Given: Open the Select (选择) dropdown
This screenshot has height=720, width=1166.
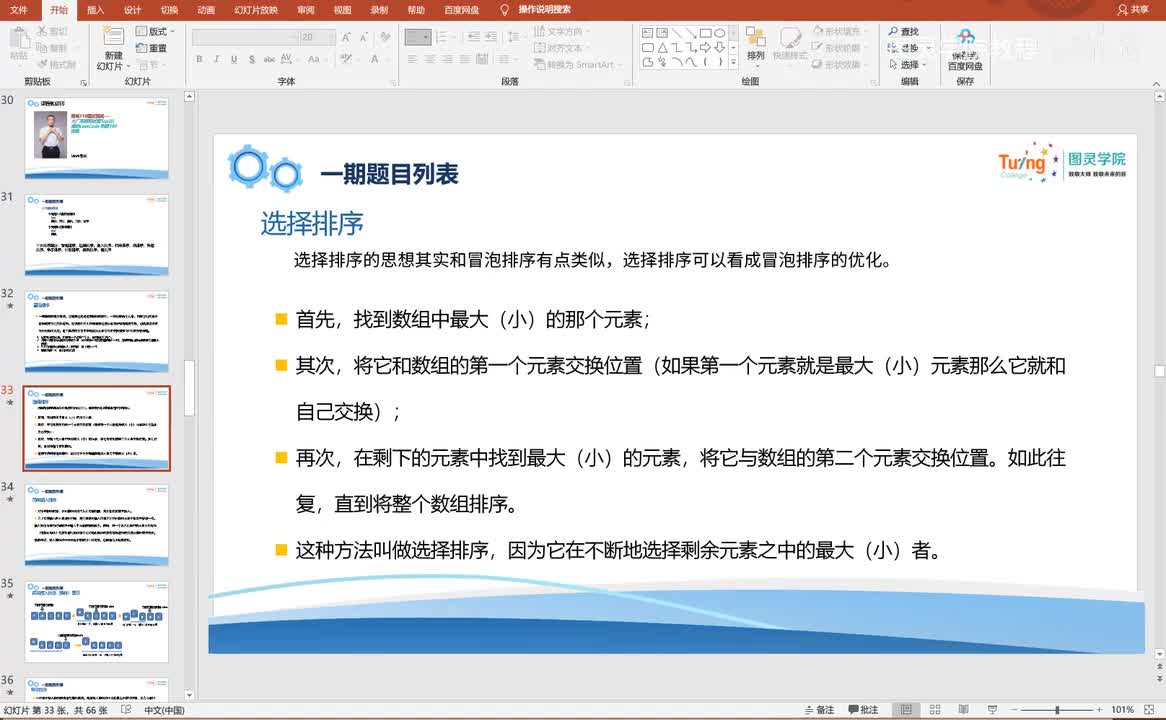Looking at the screenshot, I should [908, 65].
